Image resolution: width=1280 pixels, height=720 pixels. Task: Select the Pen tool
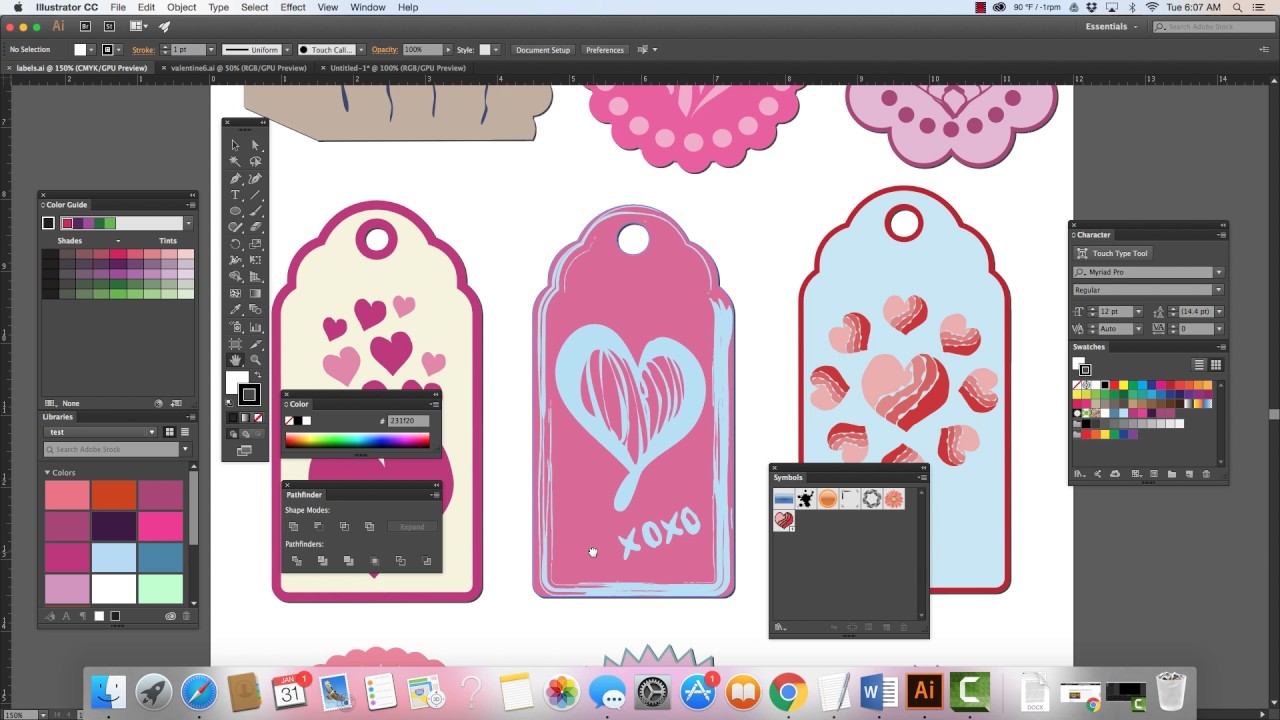click(235, 178)
